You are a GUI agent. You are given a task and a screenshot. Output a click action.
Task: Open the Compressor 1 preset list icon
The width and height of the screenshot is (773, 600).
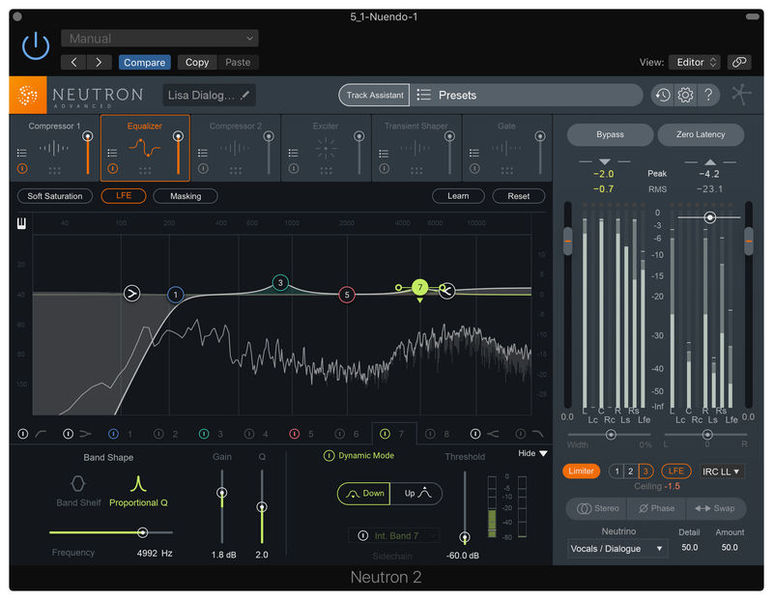coord(22,152)
